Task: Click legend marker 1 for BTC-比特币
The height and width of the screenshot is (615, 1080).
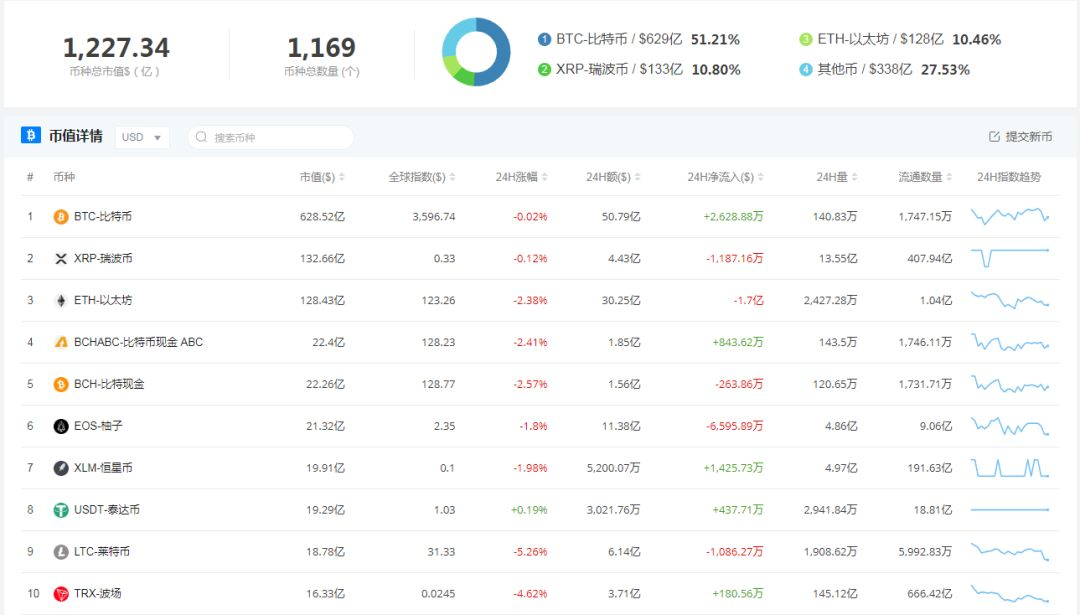Action: 544,39
